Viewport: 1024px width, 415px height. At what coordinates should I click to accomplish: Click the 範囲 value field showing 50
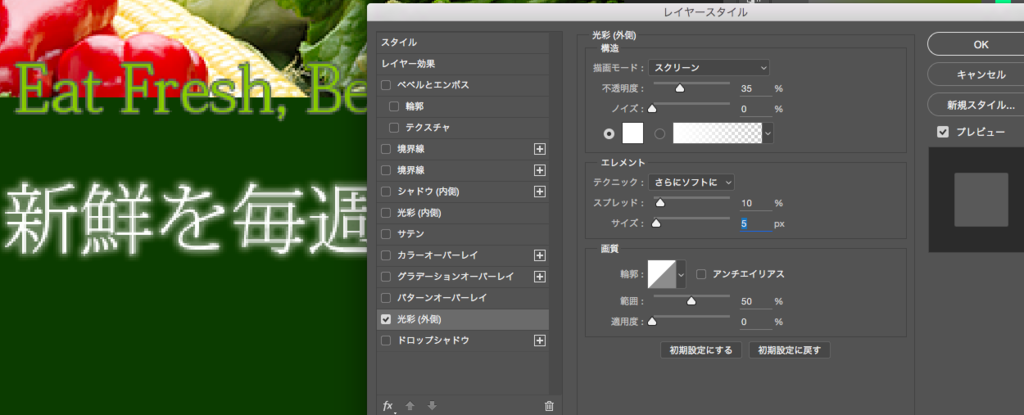click(x=756, y=302)
